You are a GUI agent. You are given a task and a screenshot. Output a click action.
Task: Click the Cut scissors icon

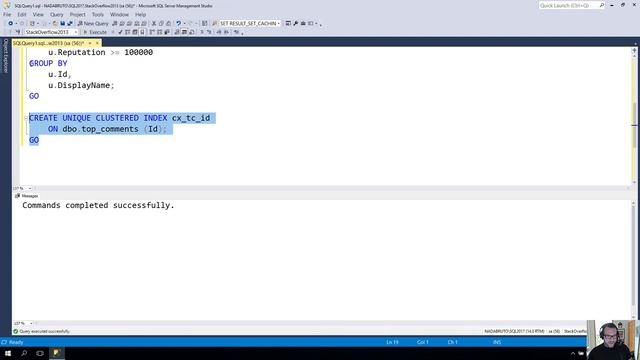coord(154,24)
